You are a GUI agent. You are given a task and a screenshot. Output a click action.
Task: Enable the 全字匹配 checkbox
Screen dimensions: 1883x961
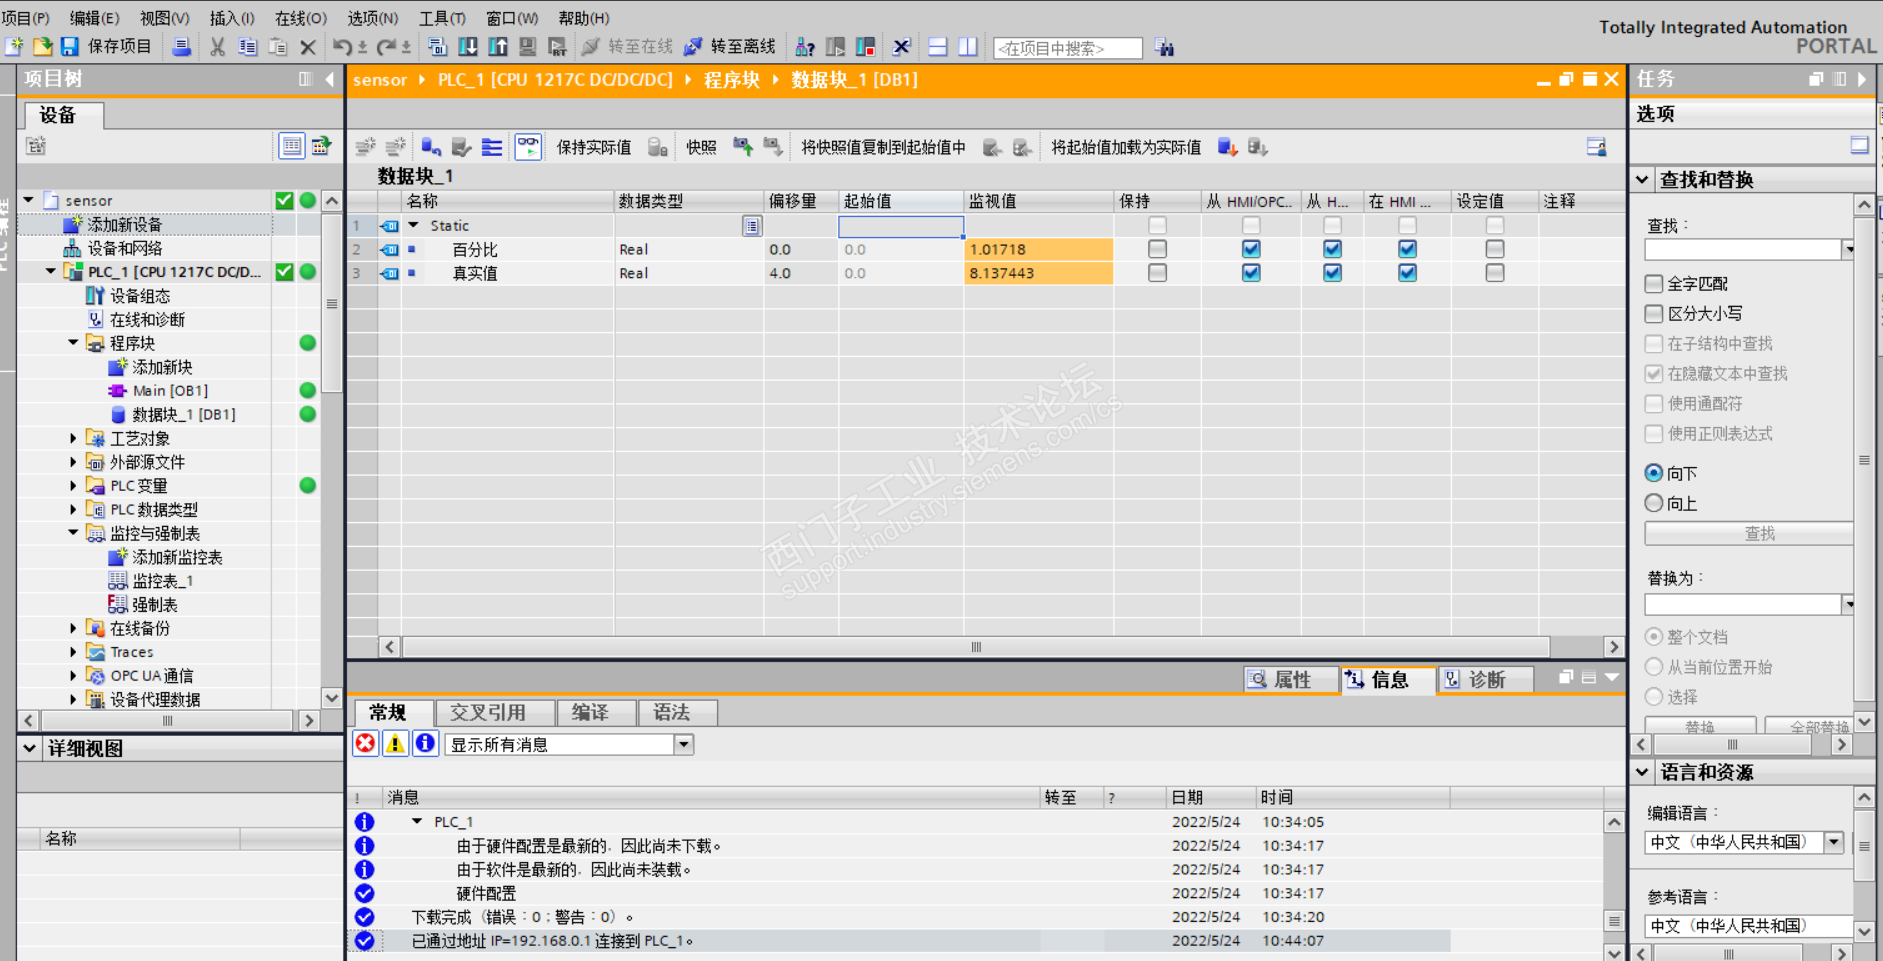click(x=1654, y=284)
